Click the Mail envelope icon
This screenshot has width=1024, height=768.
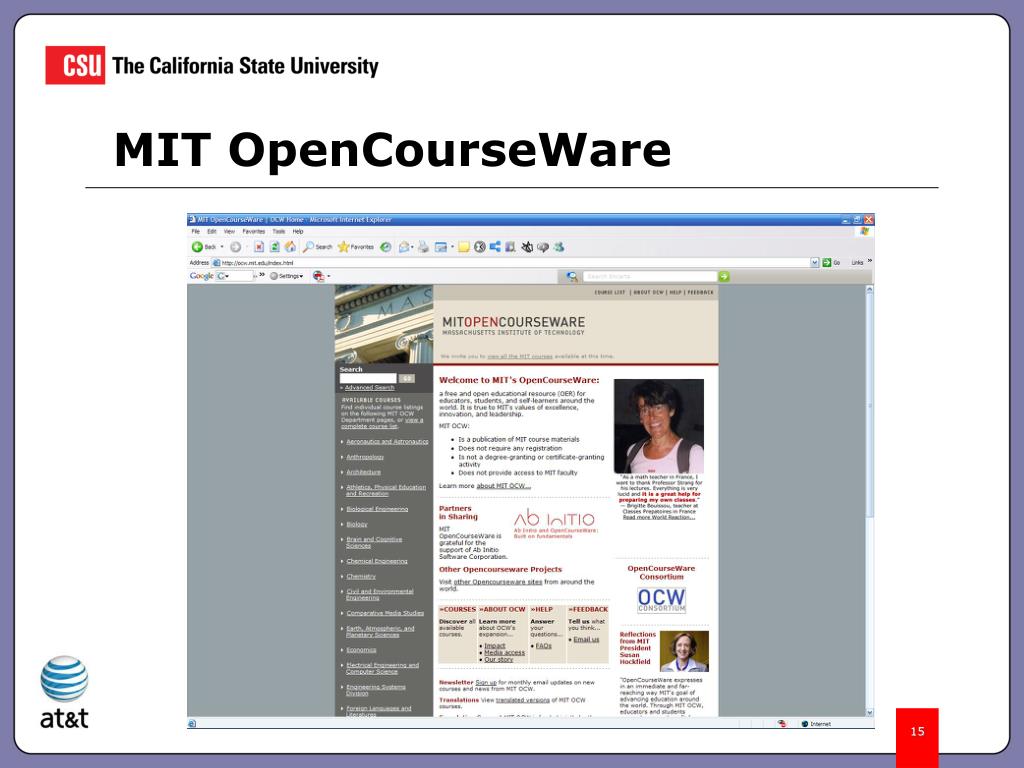(404, 247)
